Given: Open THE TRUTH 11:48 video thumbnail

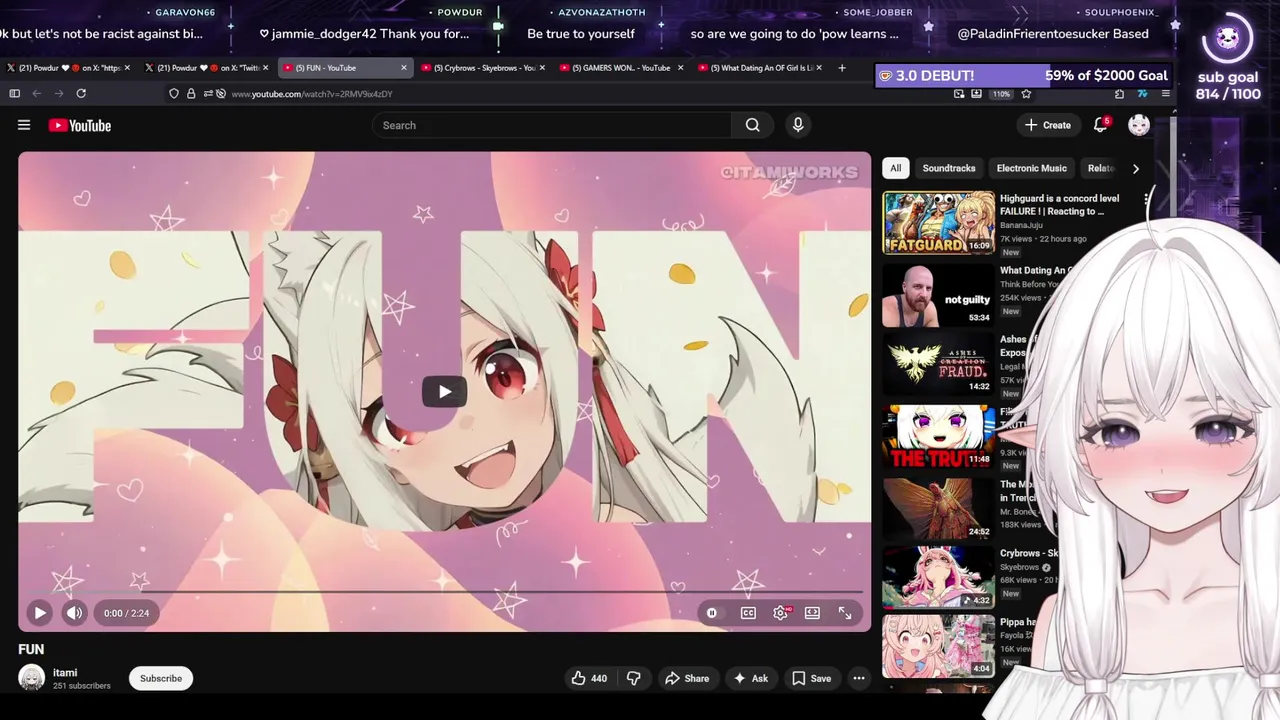Looking at the screenshot, I should (x=938, y=436).
